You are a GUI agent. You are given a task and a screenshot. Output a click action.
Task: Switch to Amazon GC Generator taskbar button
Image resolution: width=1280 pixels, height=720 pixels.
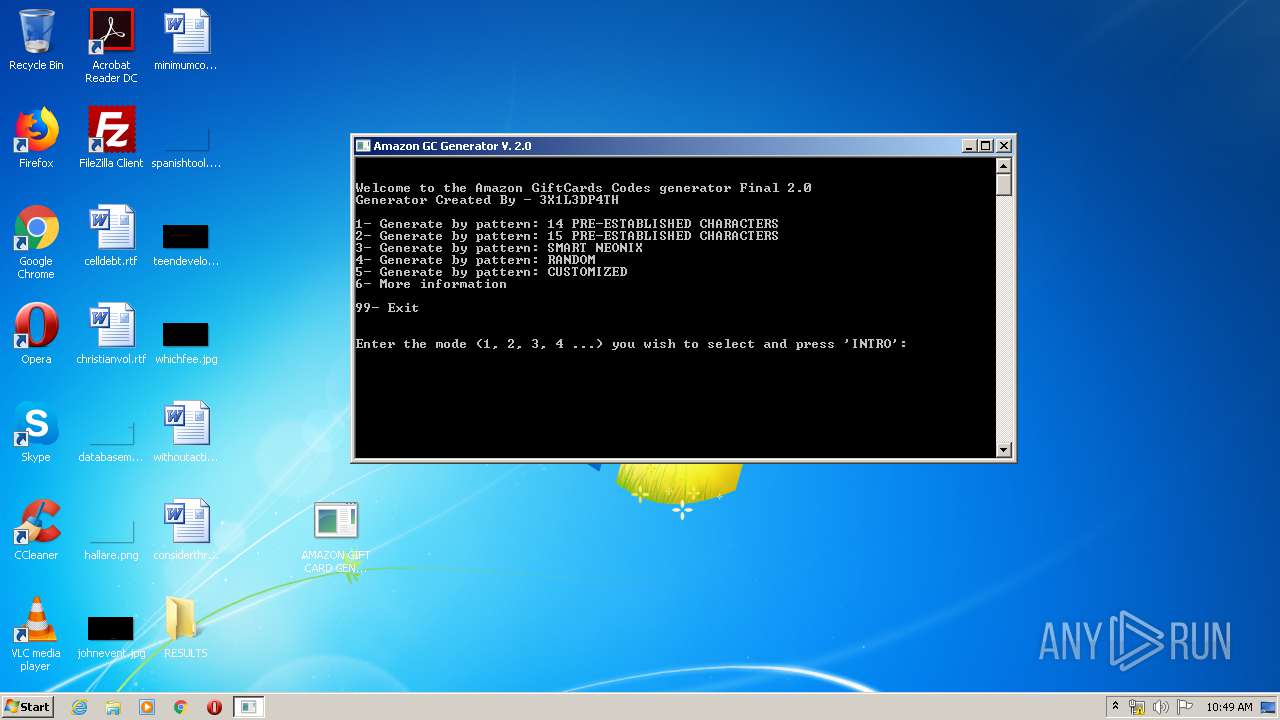(249, 707)
